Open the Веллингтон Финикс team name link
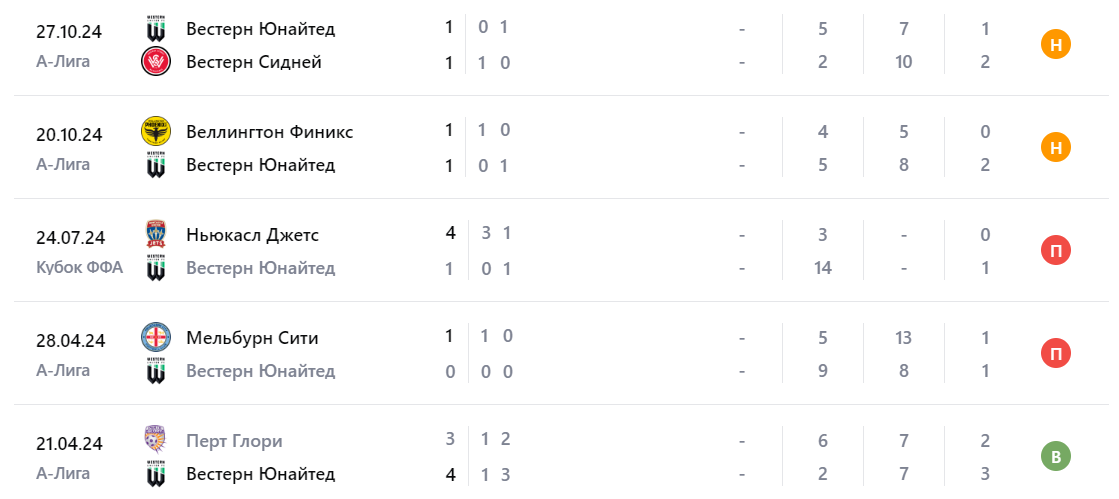Screen dimensions: 1119x499 tap(269, 132)
